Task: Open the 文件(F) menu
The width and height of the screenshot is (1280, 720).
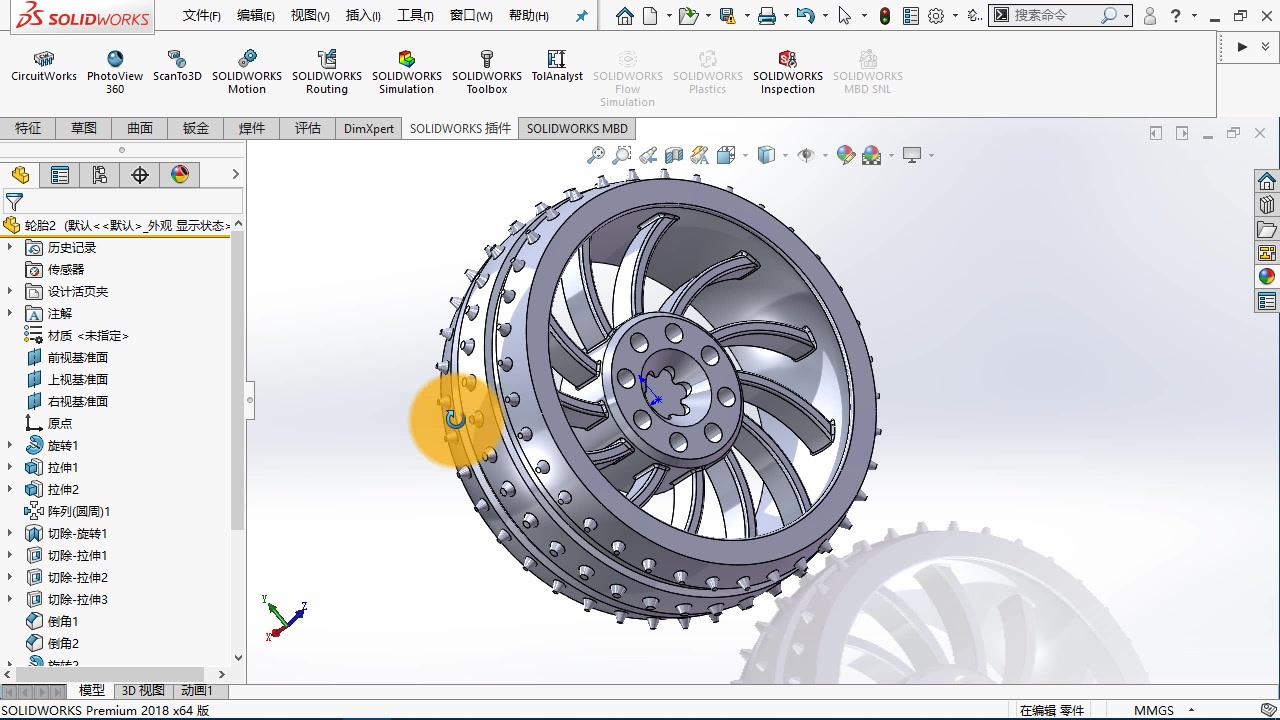Action: (x=202, y=15)
